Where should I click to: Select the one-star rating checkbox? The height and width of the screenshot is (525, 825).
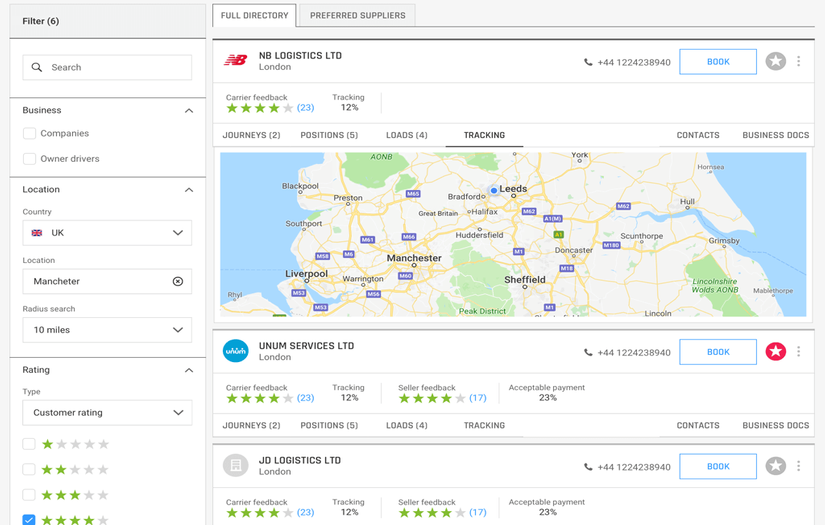(29, 444)
